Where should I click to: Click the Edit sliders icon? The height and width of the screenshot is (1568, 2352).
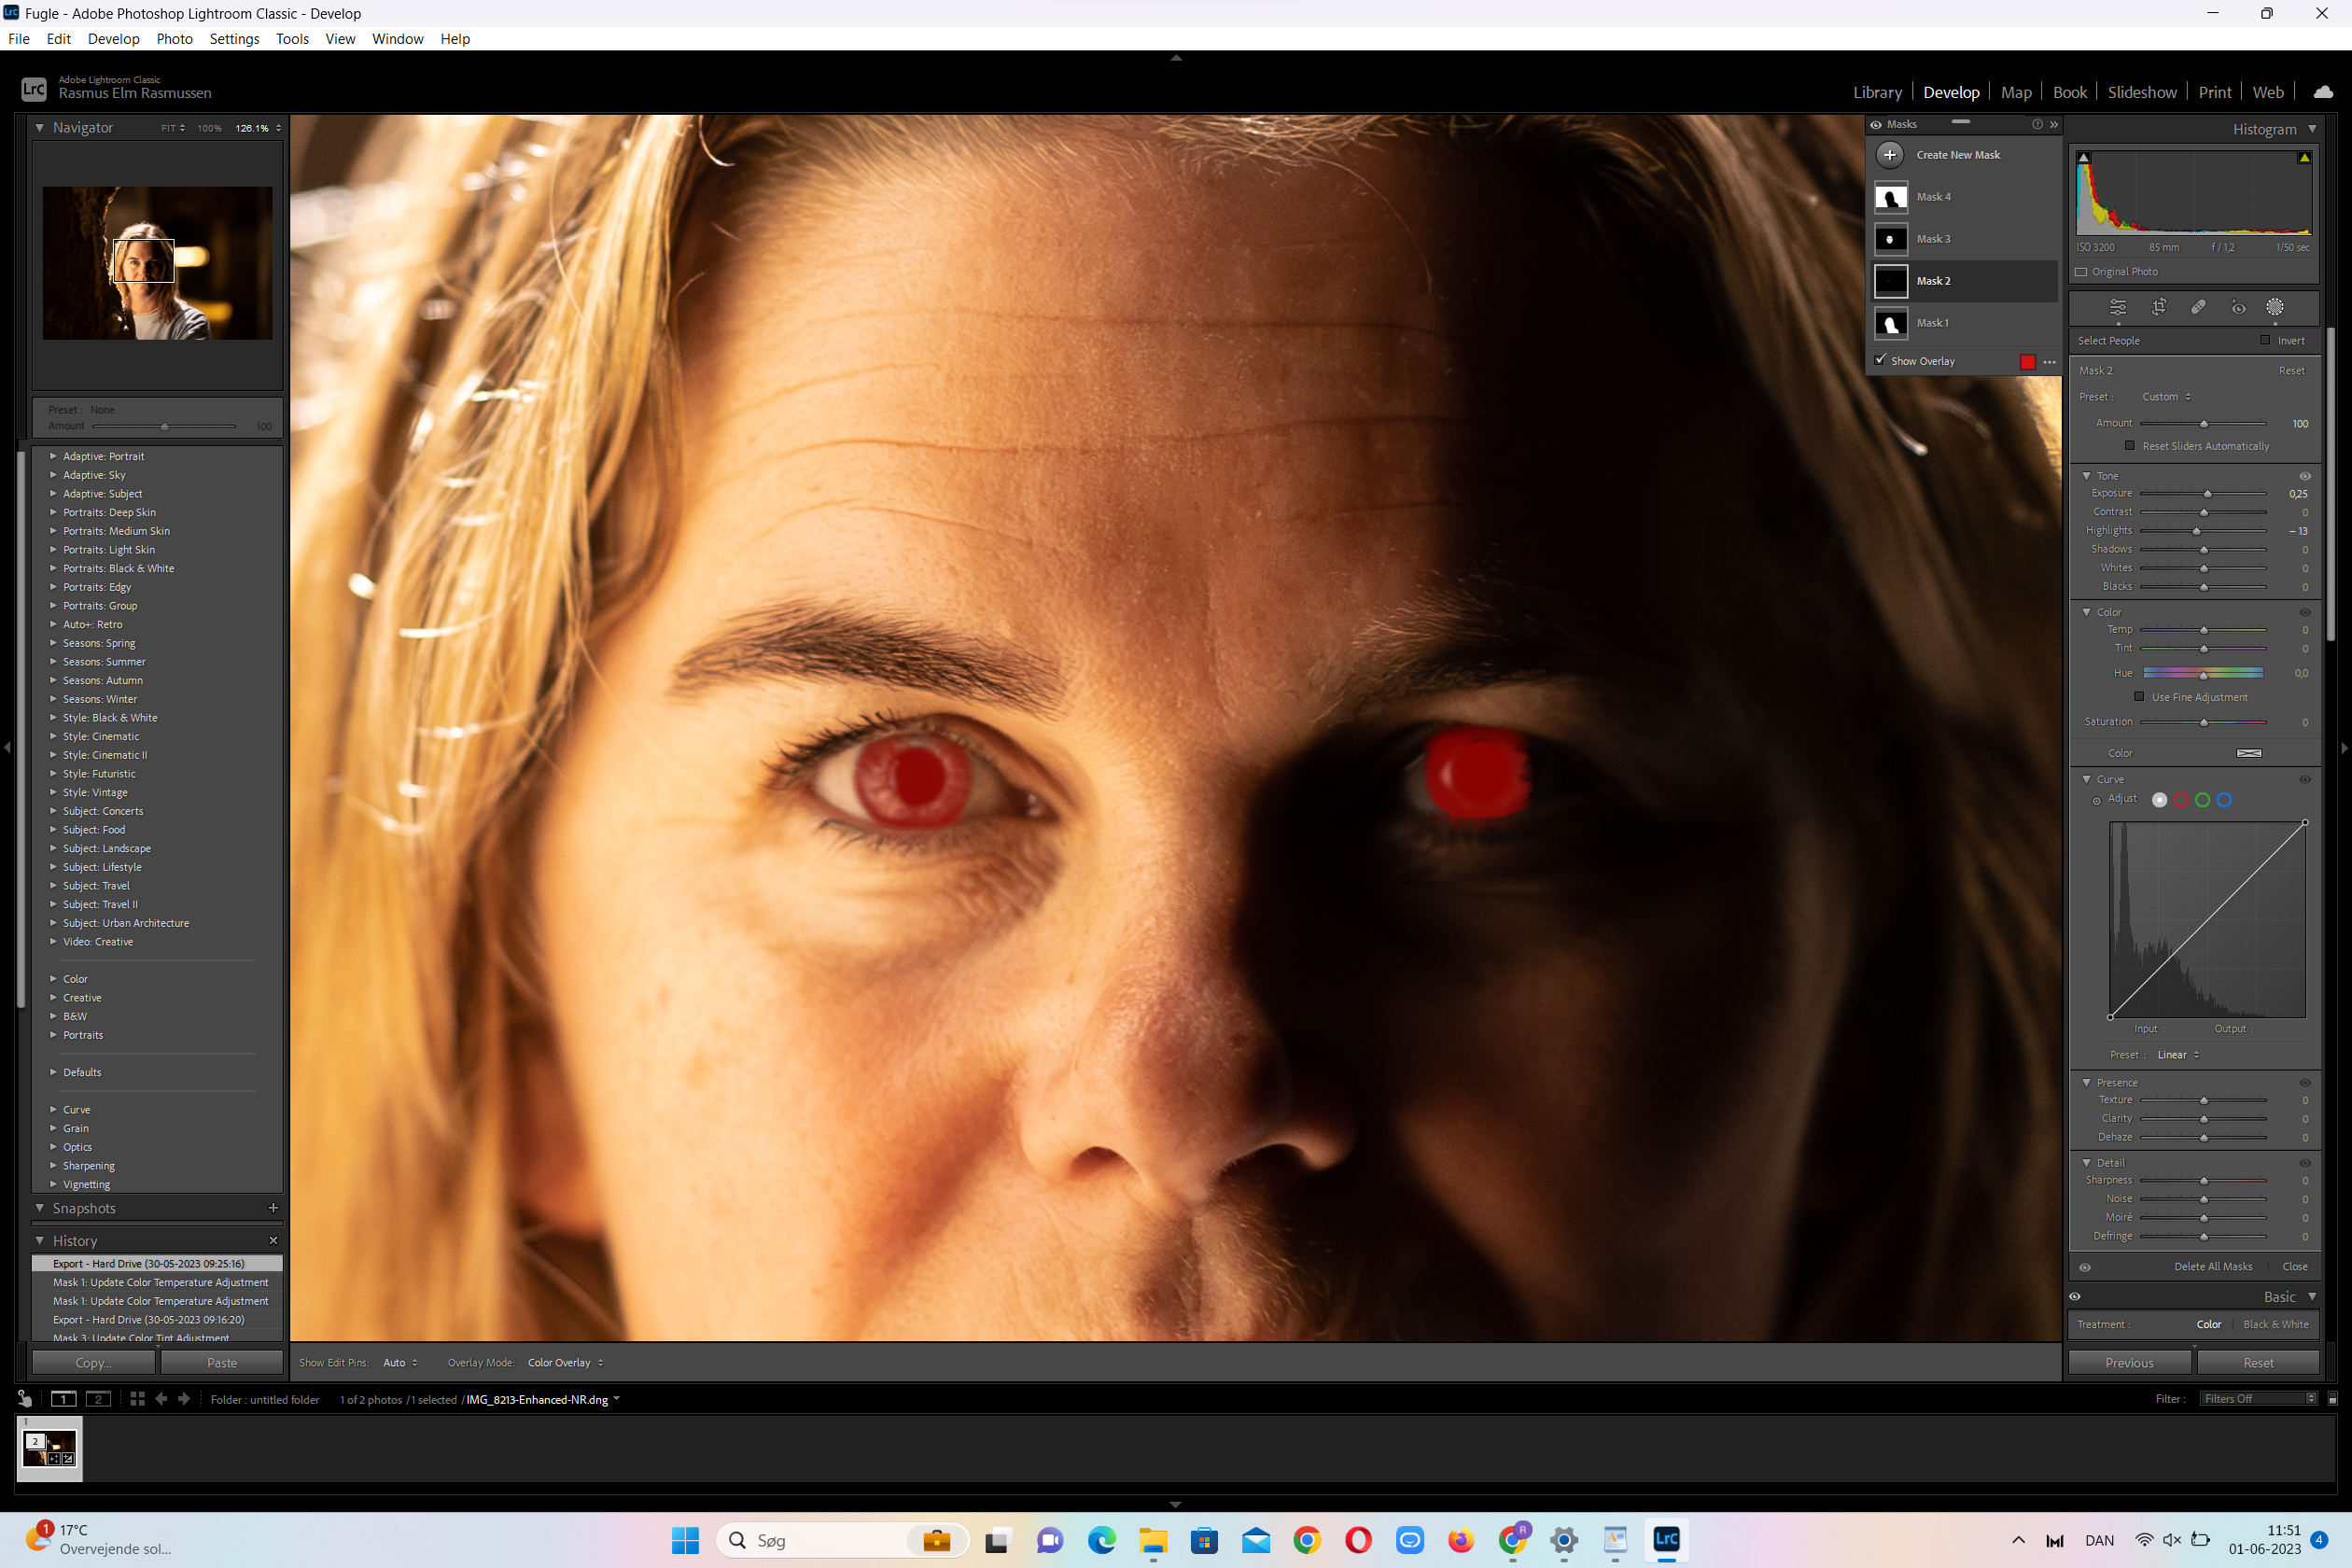point(2117,307)
